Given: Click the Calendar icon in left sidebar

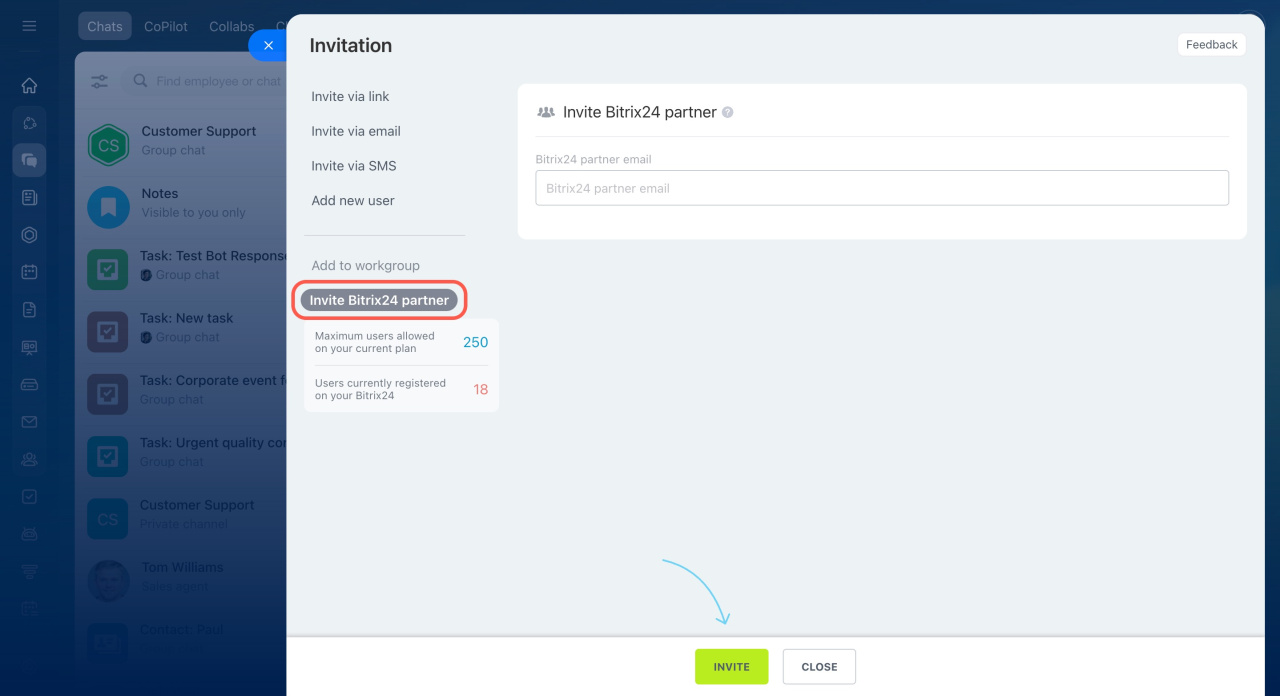Looking at the screenshot, I should [x=29, y=272].
